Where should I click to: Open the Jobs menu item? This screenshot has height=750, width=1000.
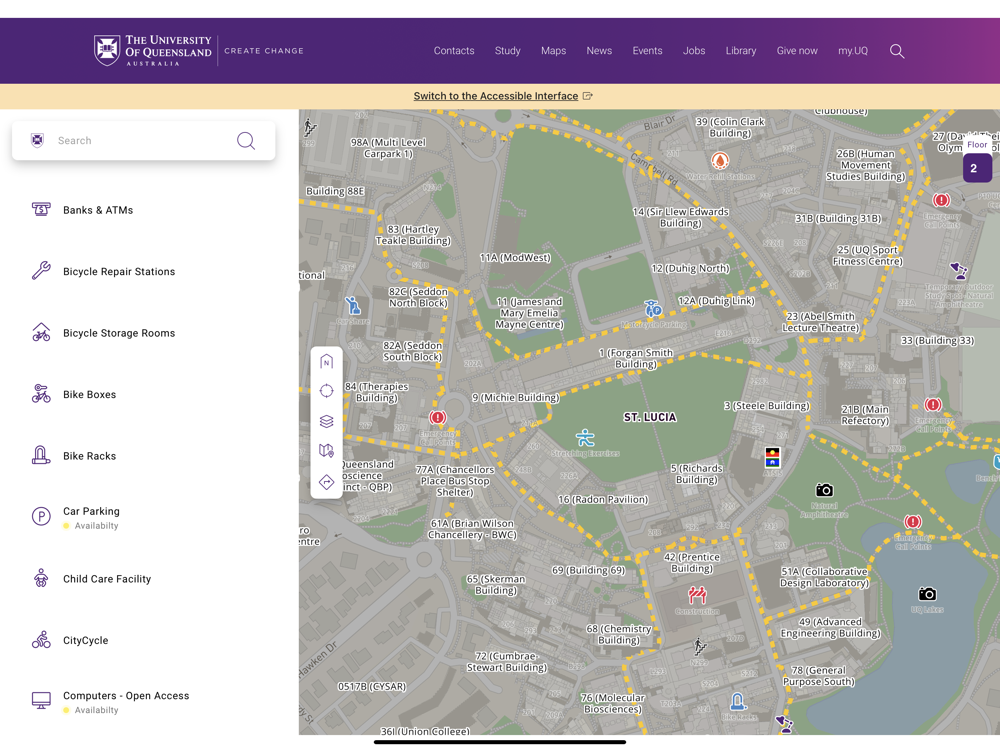point(694,51)
